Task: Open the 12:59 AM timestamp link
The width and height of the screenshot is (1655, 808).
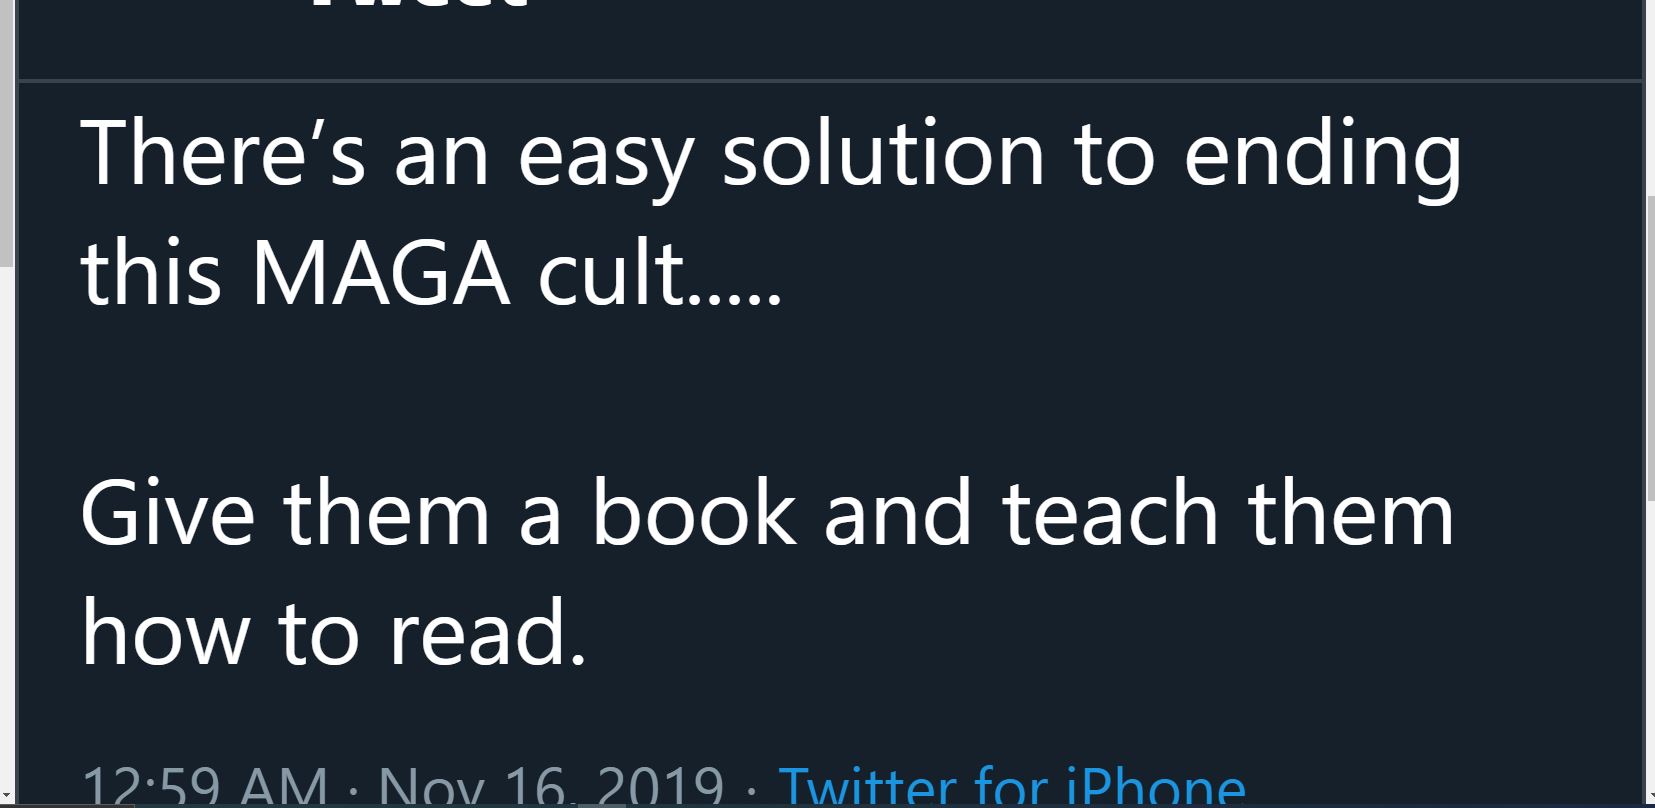Action: pyautogui.click(x=204, y=785)
